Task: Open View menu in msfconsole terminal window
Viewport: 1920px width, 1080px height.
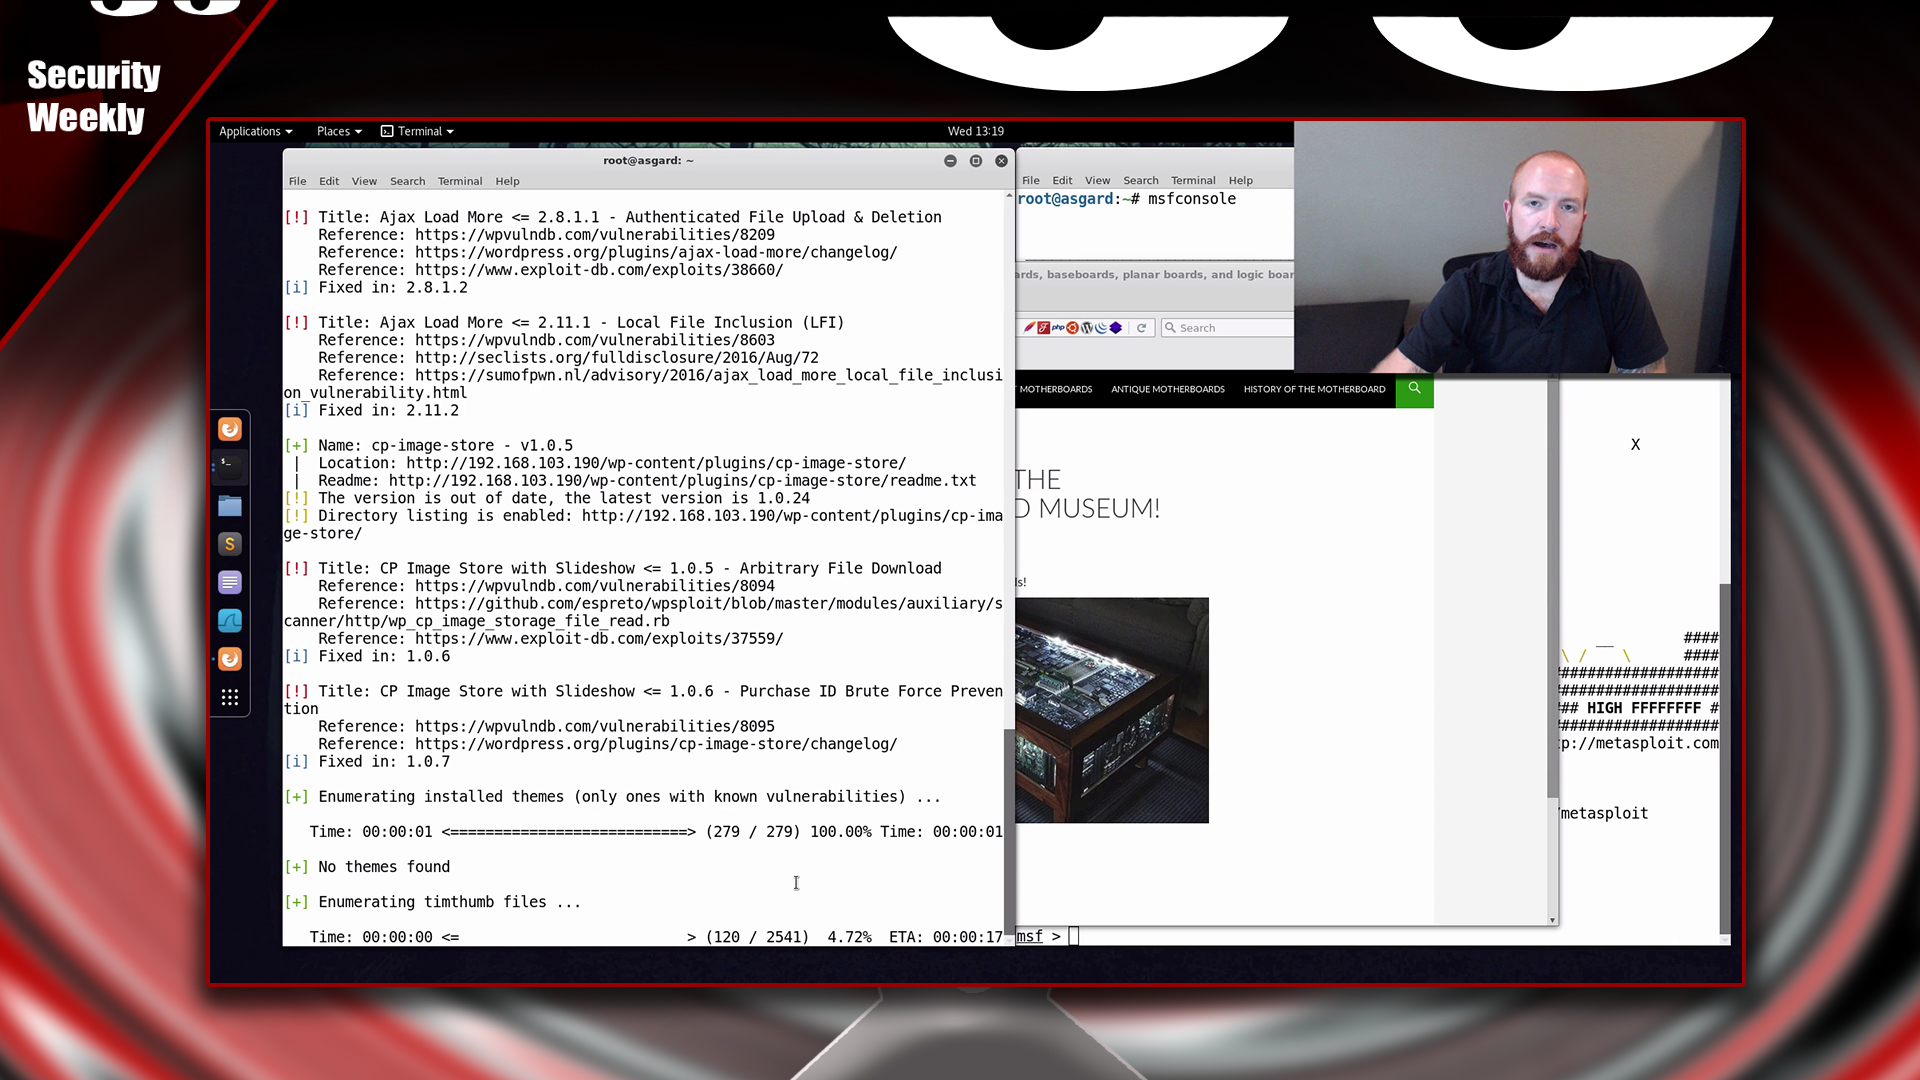Action: coord(1098,180)
